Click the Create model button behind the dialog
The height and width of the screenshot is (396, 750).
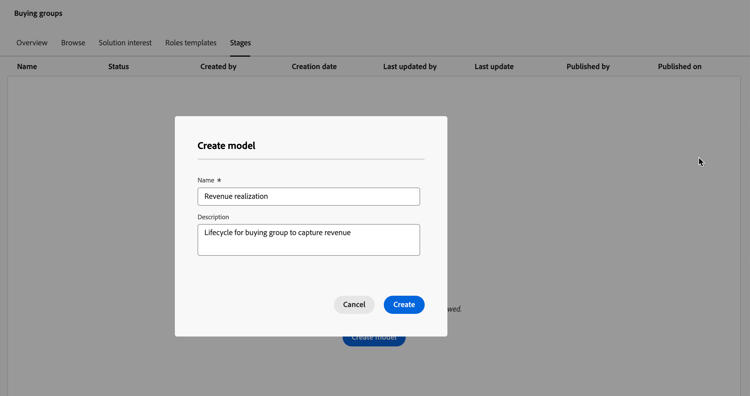pos(374,341)
